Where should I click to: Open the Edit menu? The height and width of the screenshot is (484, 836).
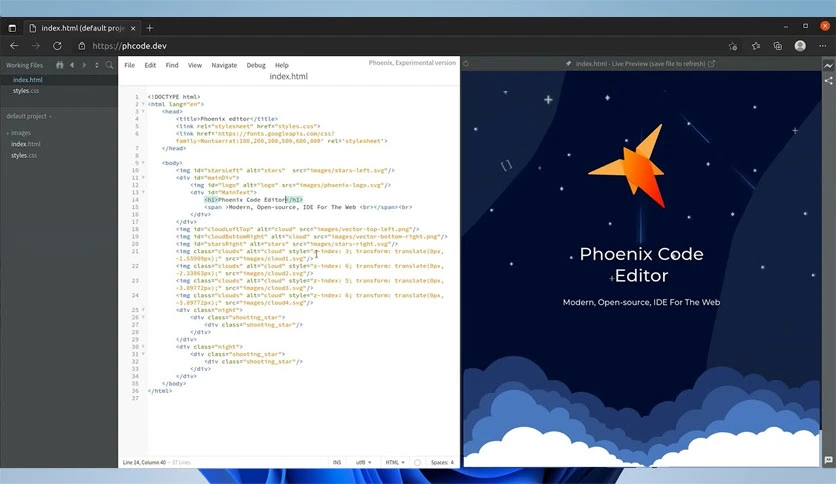(x=150, y=65)
